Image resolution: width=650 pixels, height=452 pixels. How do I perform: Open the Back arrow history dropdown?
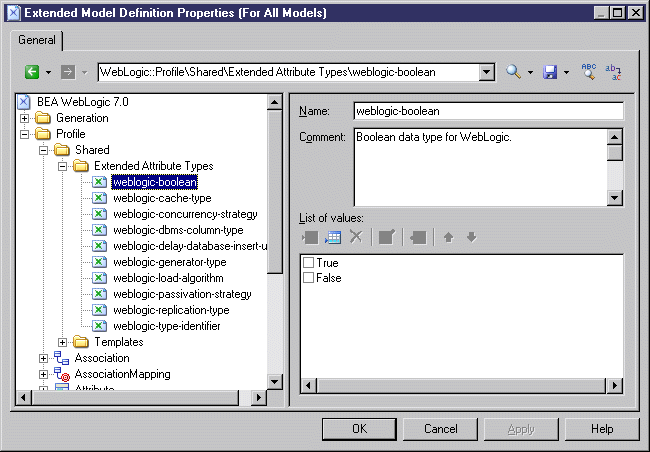point(49,73)
